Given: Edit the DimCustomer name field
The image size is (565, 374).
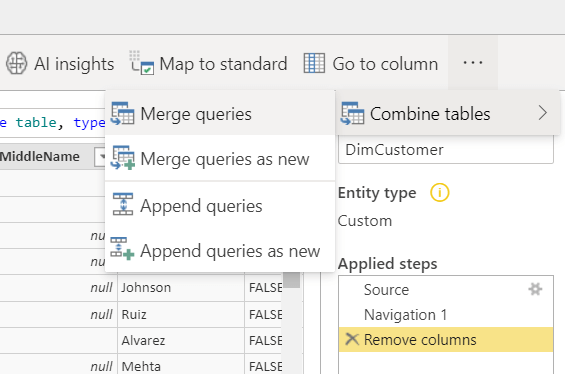Looking at the screenshot, I should (x=446, y=150).
